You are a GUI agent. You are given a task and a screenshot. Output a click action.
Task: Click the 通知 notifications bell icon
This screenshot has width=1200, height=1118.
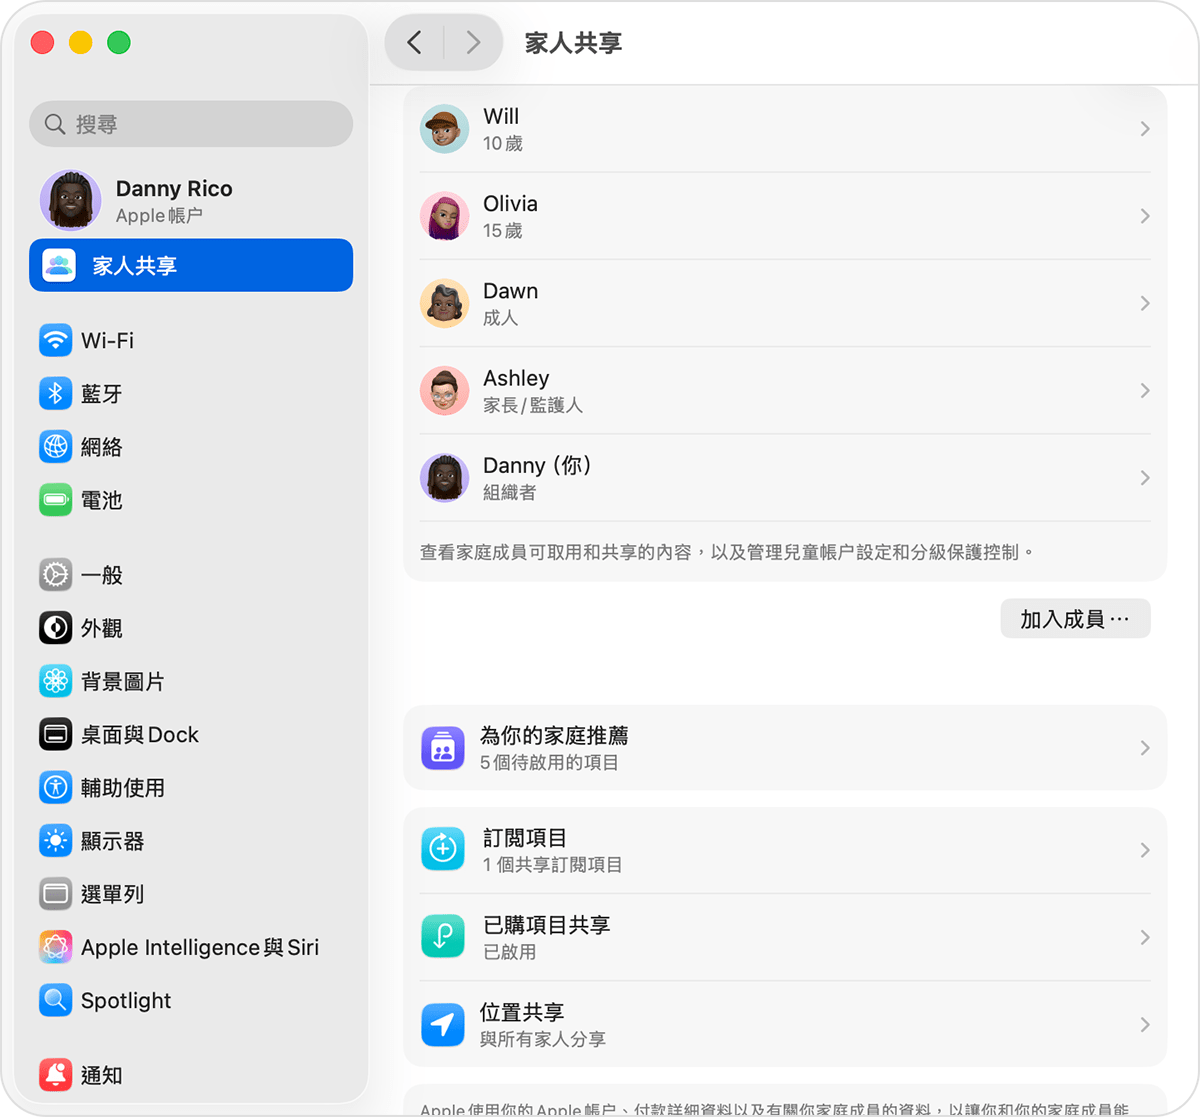point(55,1075)
